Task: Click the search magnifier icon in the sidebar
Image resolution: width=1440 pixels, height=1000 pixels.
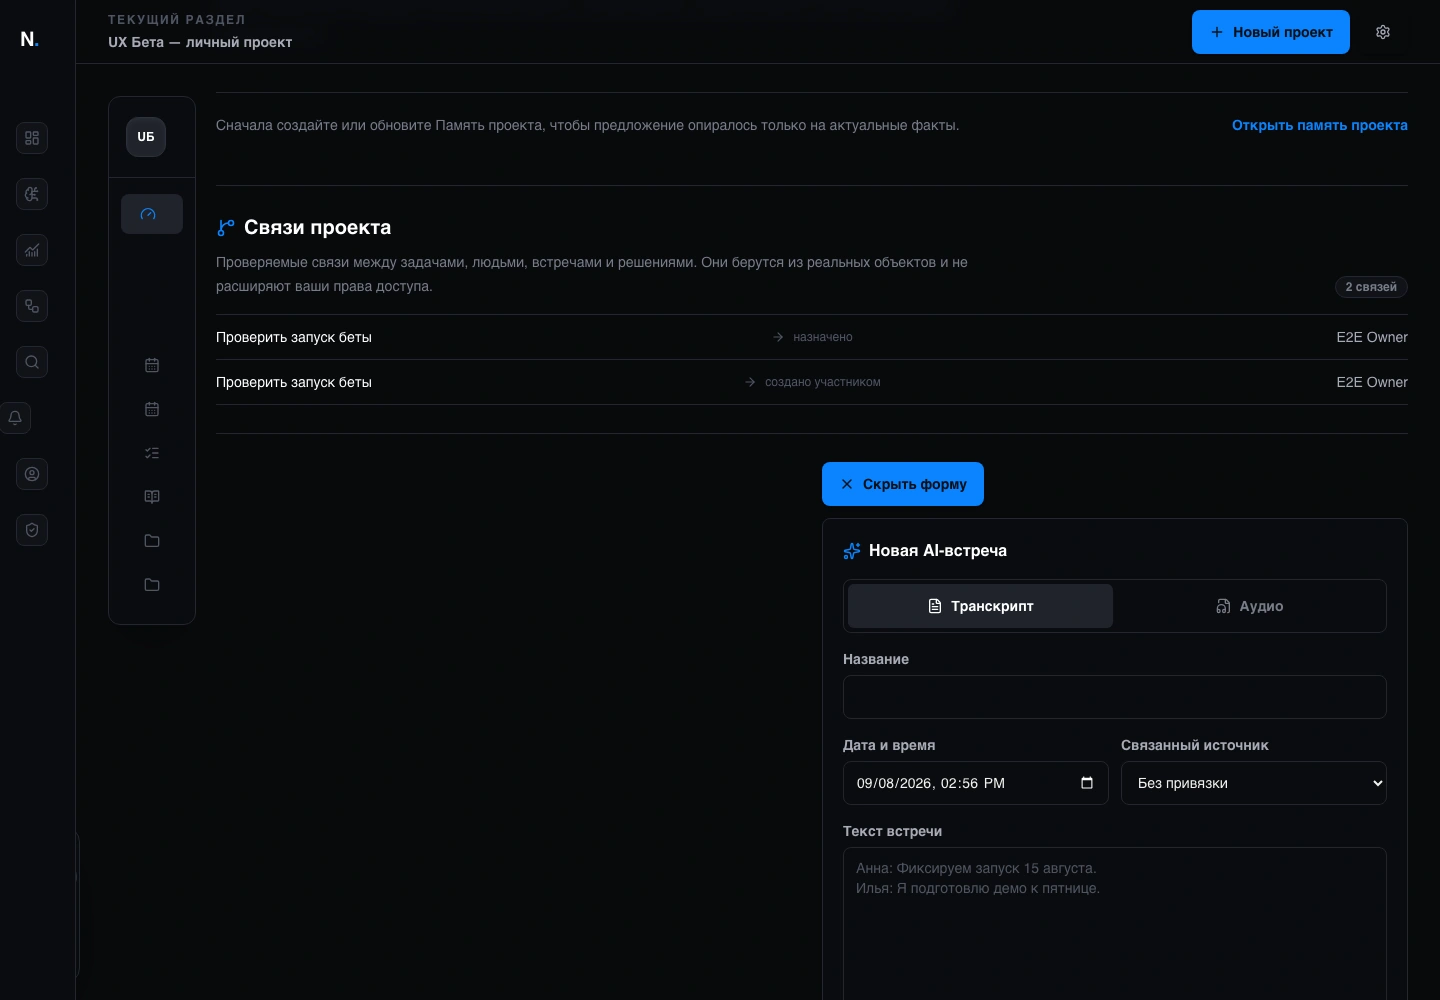Action: (x=32, y=362)
